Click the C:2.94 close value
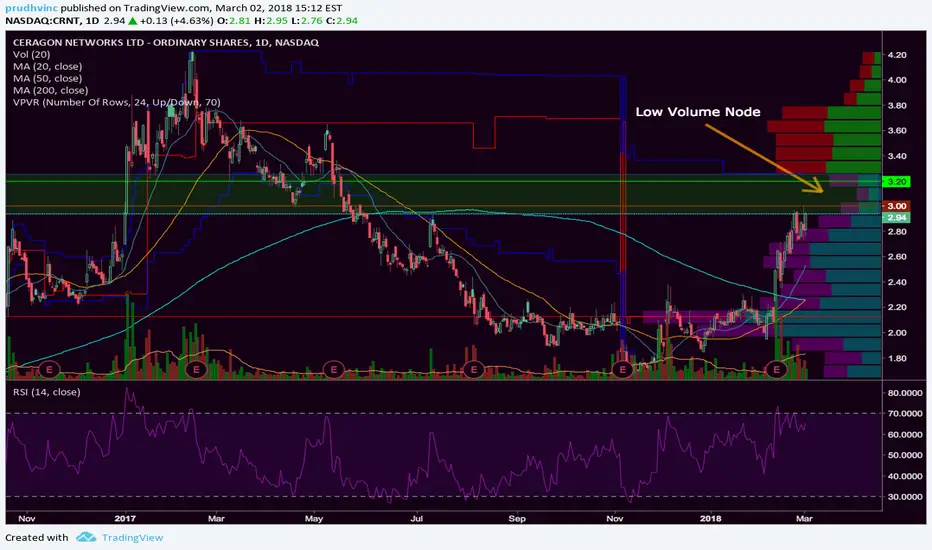The height and width of the screenshot is (550, 932). pyautogui.click(x=342, y=21)
